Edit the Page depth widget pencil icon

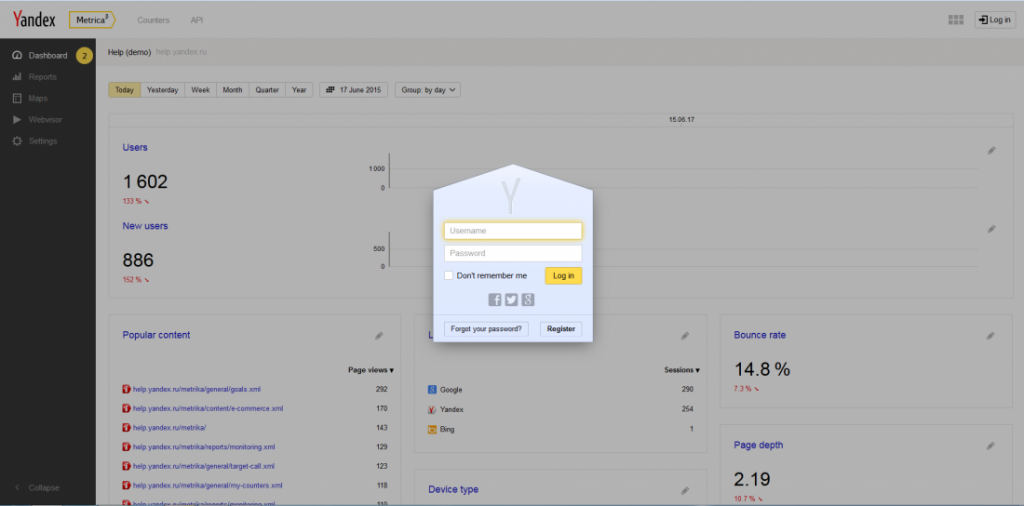pos(991,446)
